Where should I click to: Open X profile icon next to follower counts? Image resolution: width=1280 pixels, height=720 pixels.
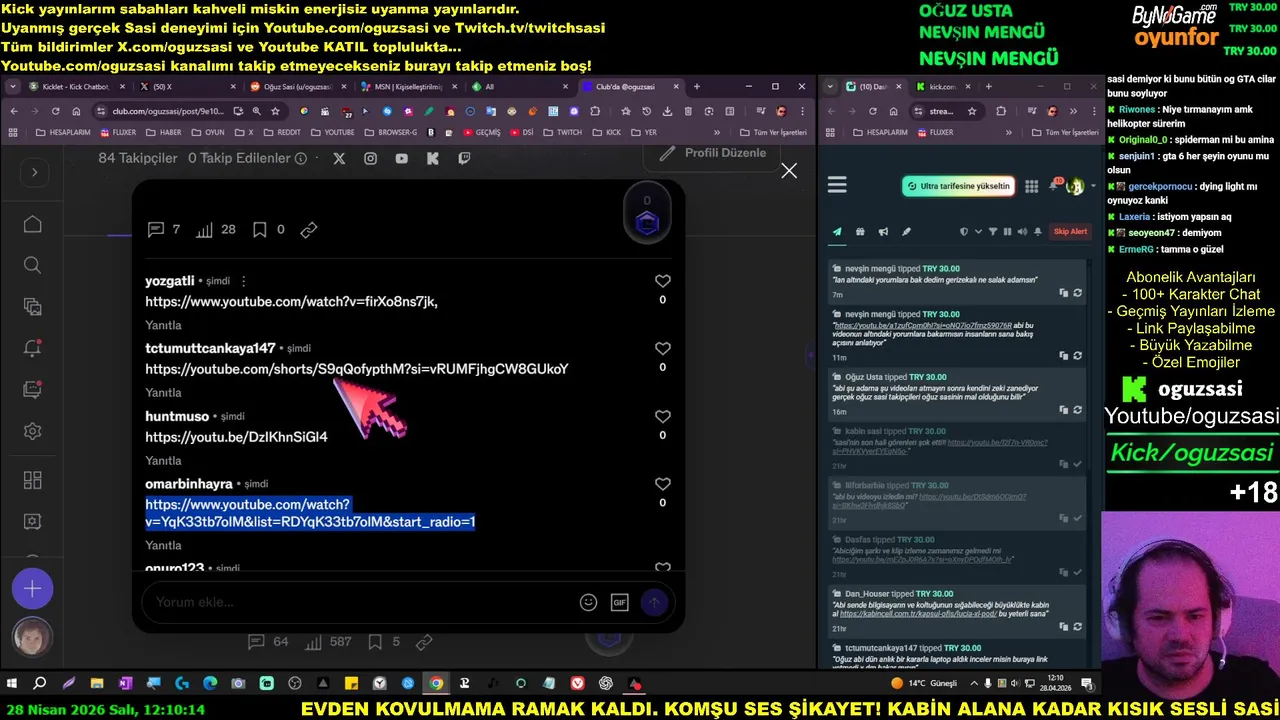pyautogui.click(x=339, y=158)
